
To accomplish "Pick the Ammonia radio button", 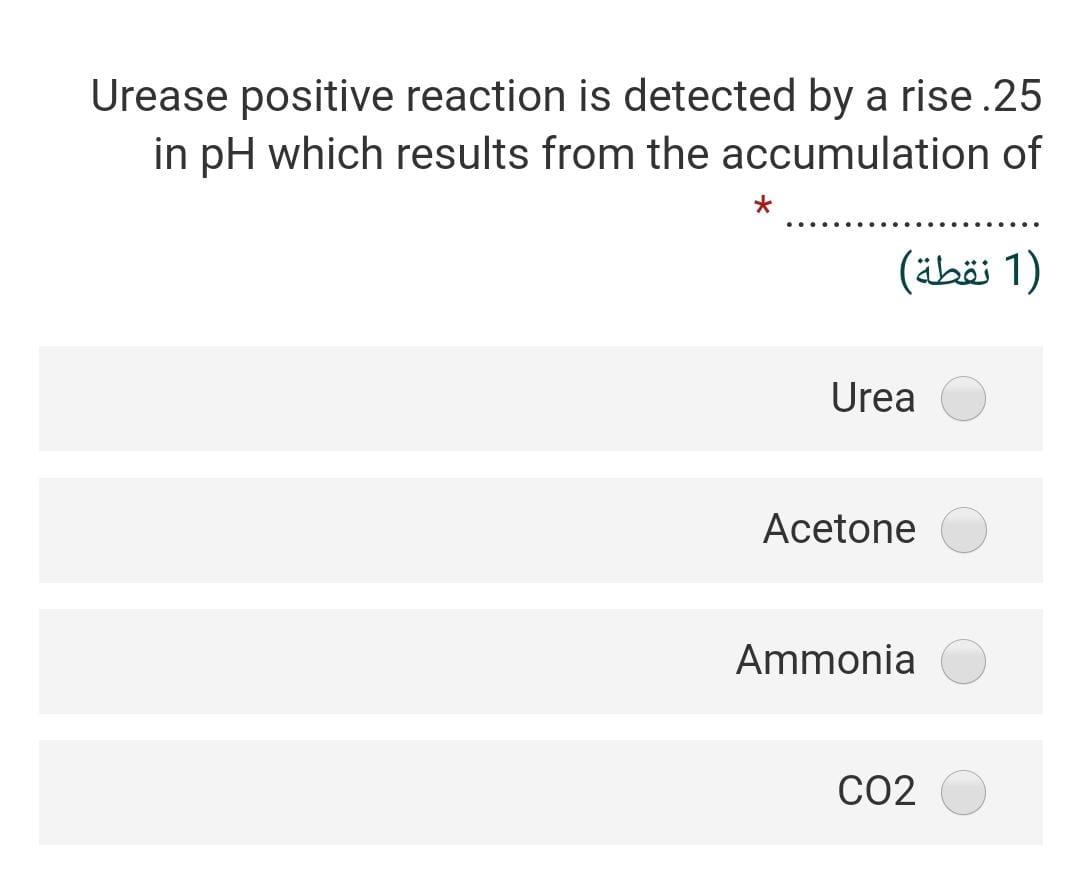I will [965, 661].
